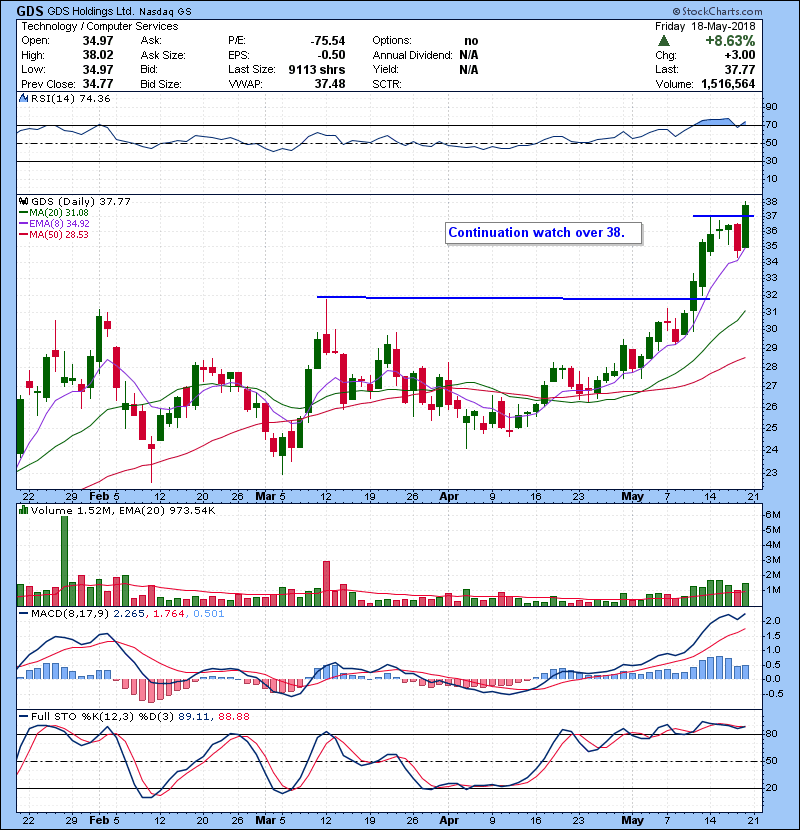Click the VWAP 37.48 value
Screen dimensions: 800x830
click(x=329, y=84)
